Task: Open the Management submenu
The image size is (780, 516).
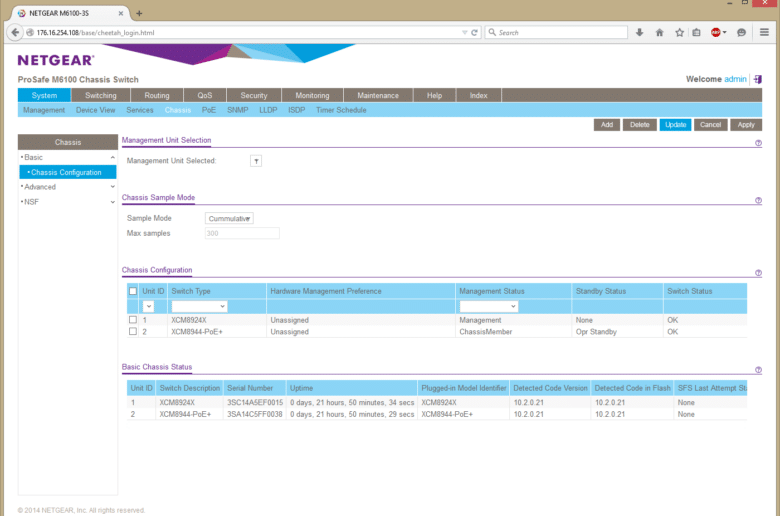Action: [44, 110]
